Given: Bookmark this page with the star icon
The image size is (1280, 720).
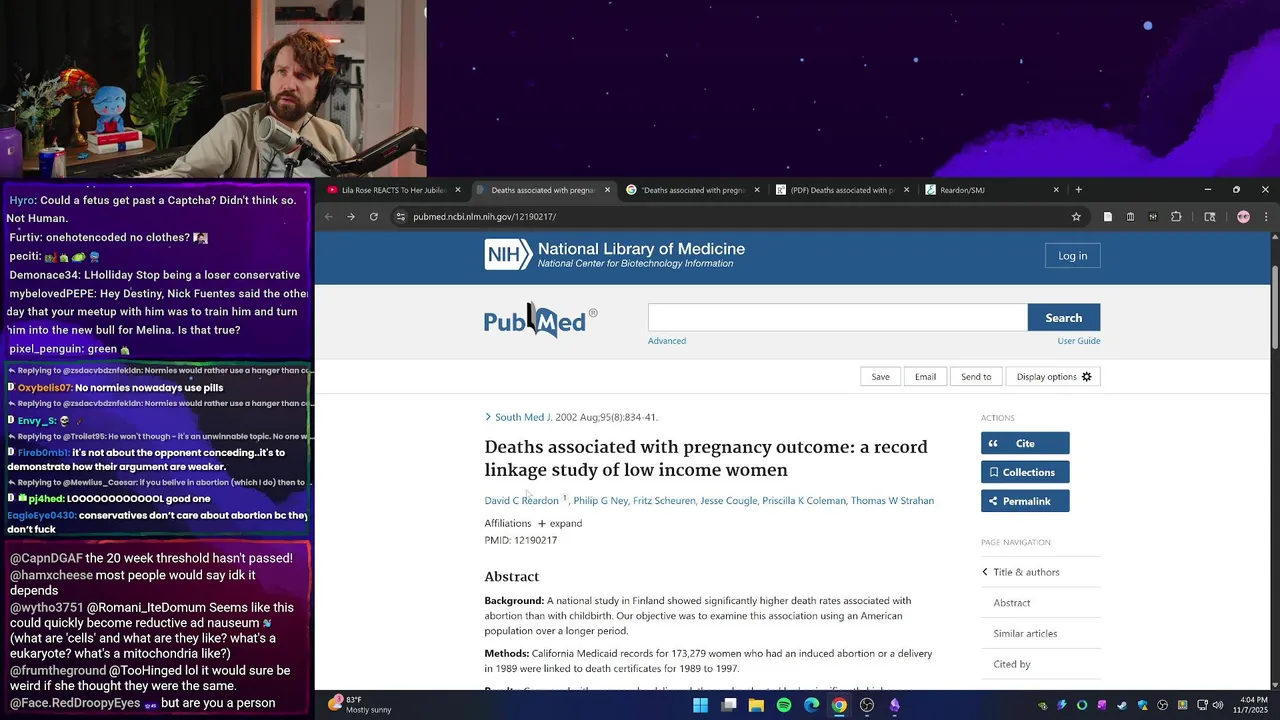Looking at the screenshot, I should click(x=1076, y=216).
